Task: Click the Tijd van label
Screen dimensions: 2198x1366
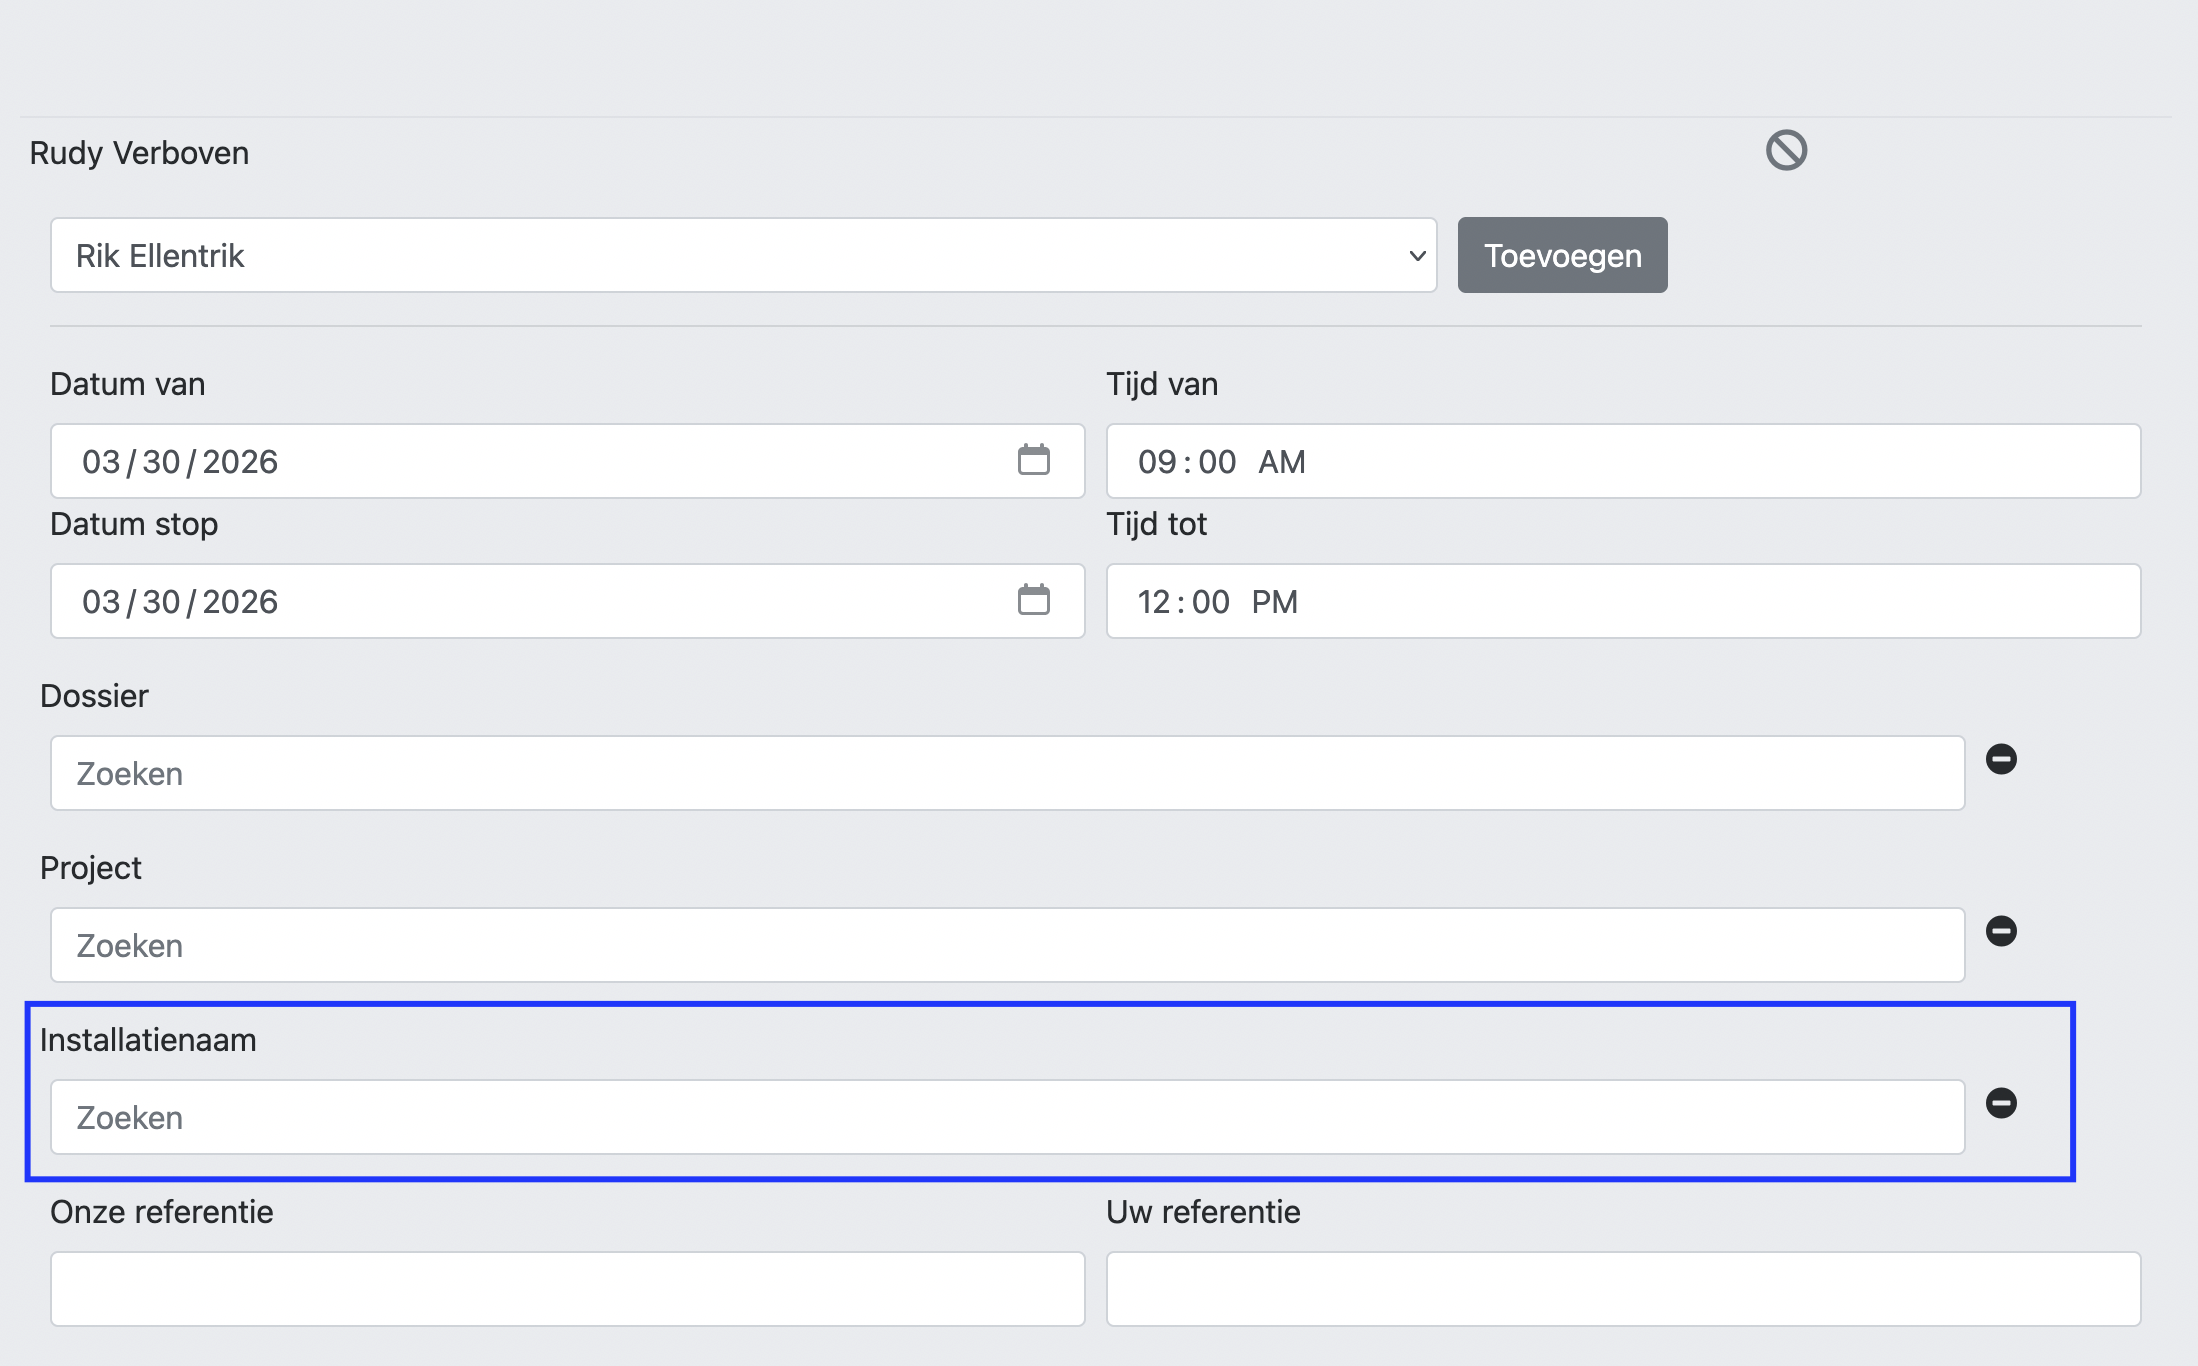Action: (1162, 384)
